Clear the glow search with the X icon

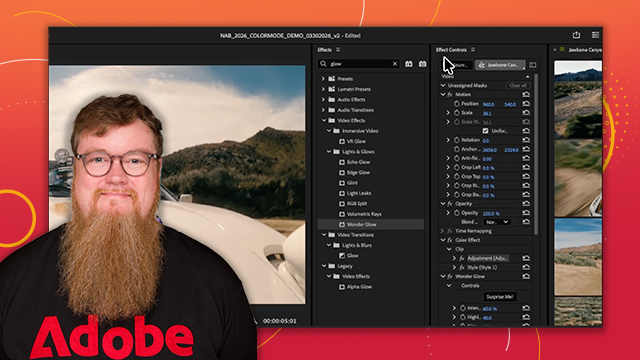tap(395, 64)
